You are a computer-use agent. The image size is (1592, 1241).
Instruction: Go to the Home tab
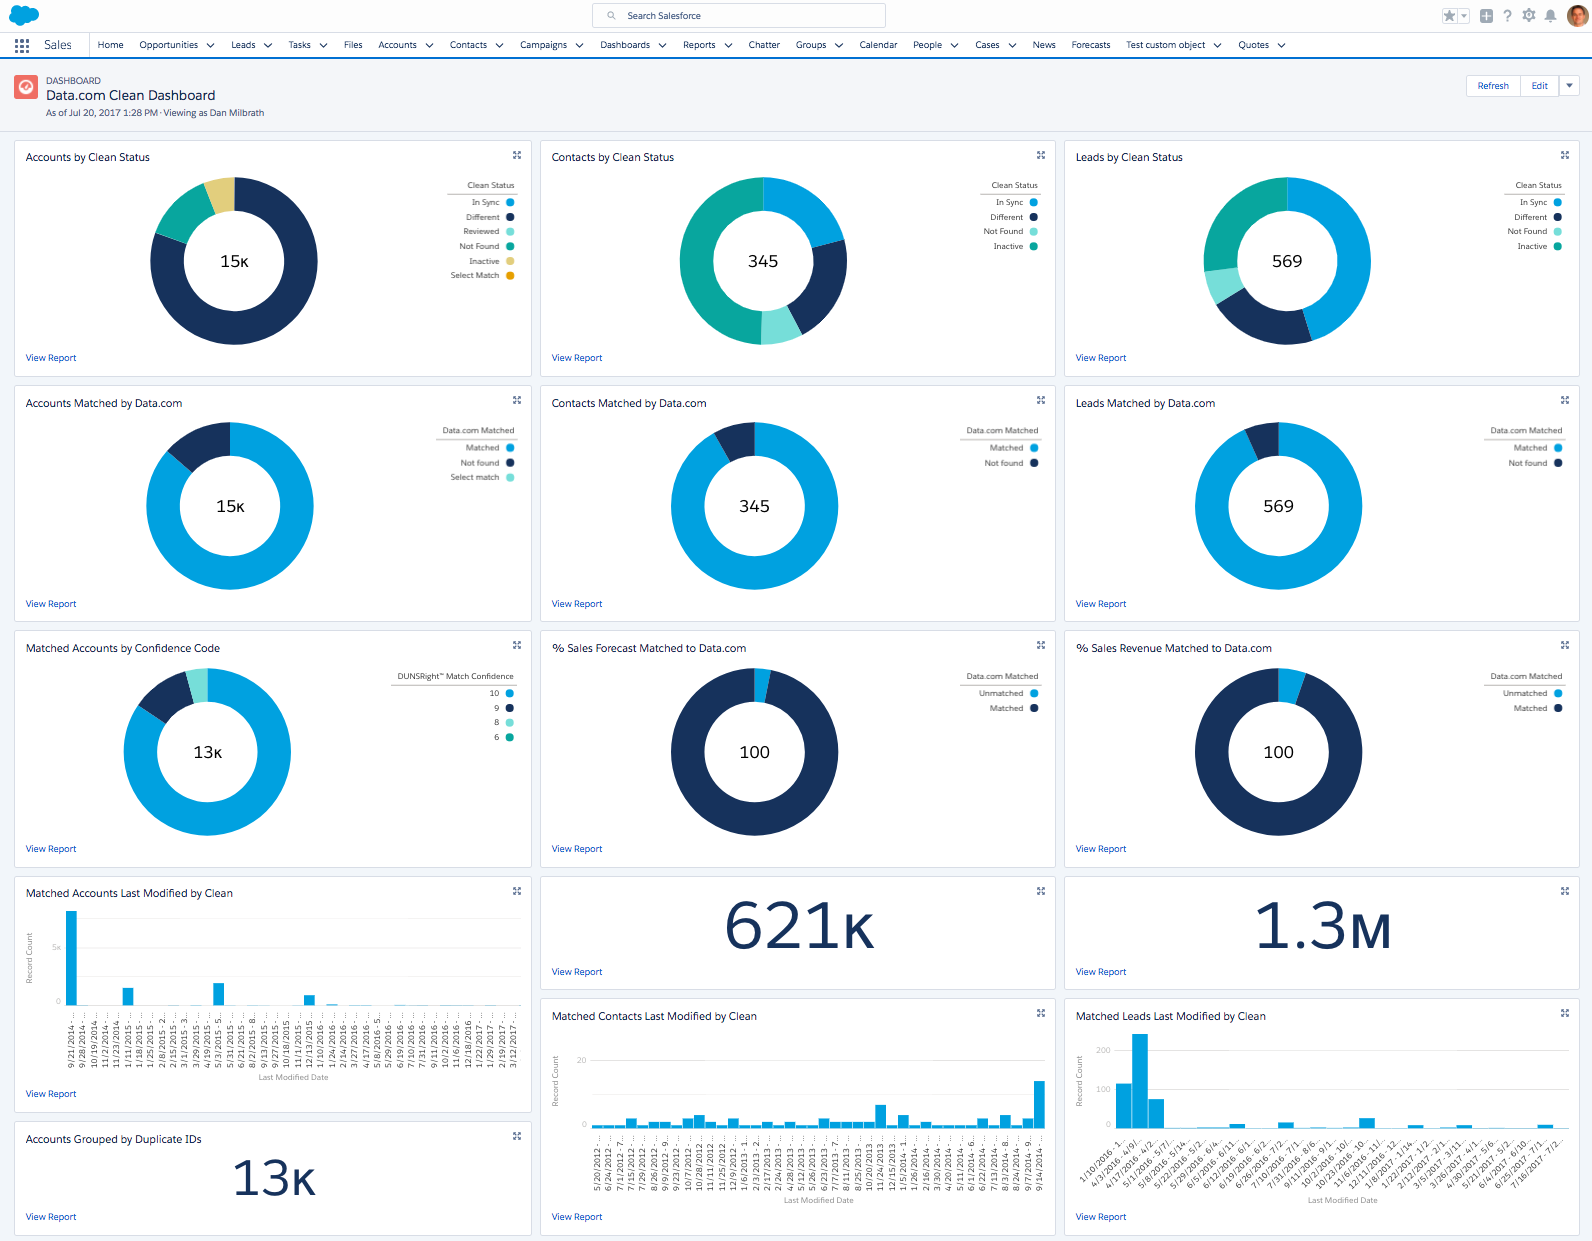[x=110, y=45]
